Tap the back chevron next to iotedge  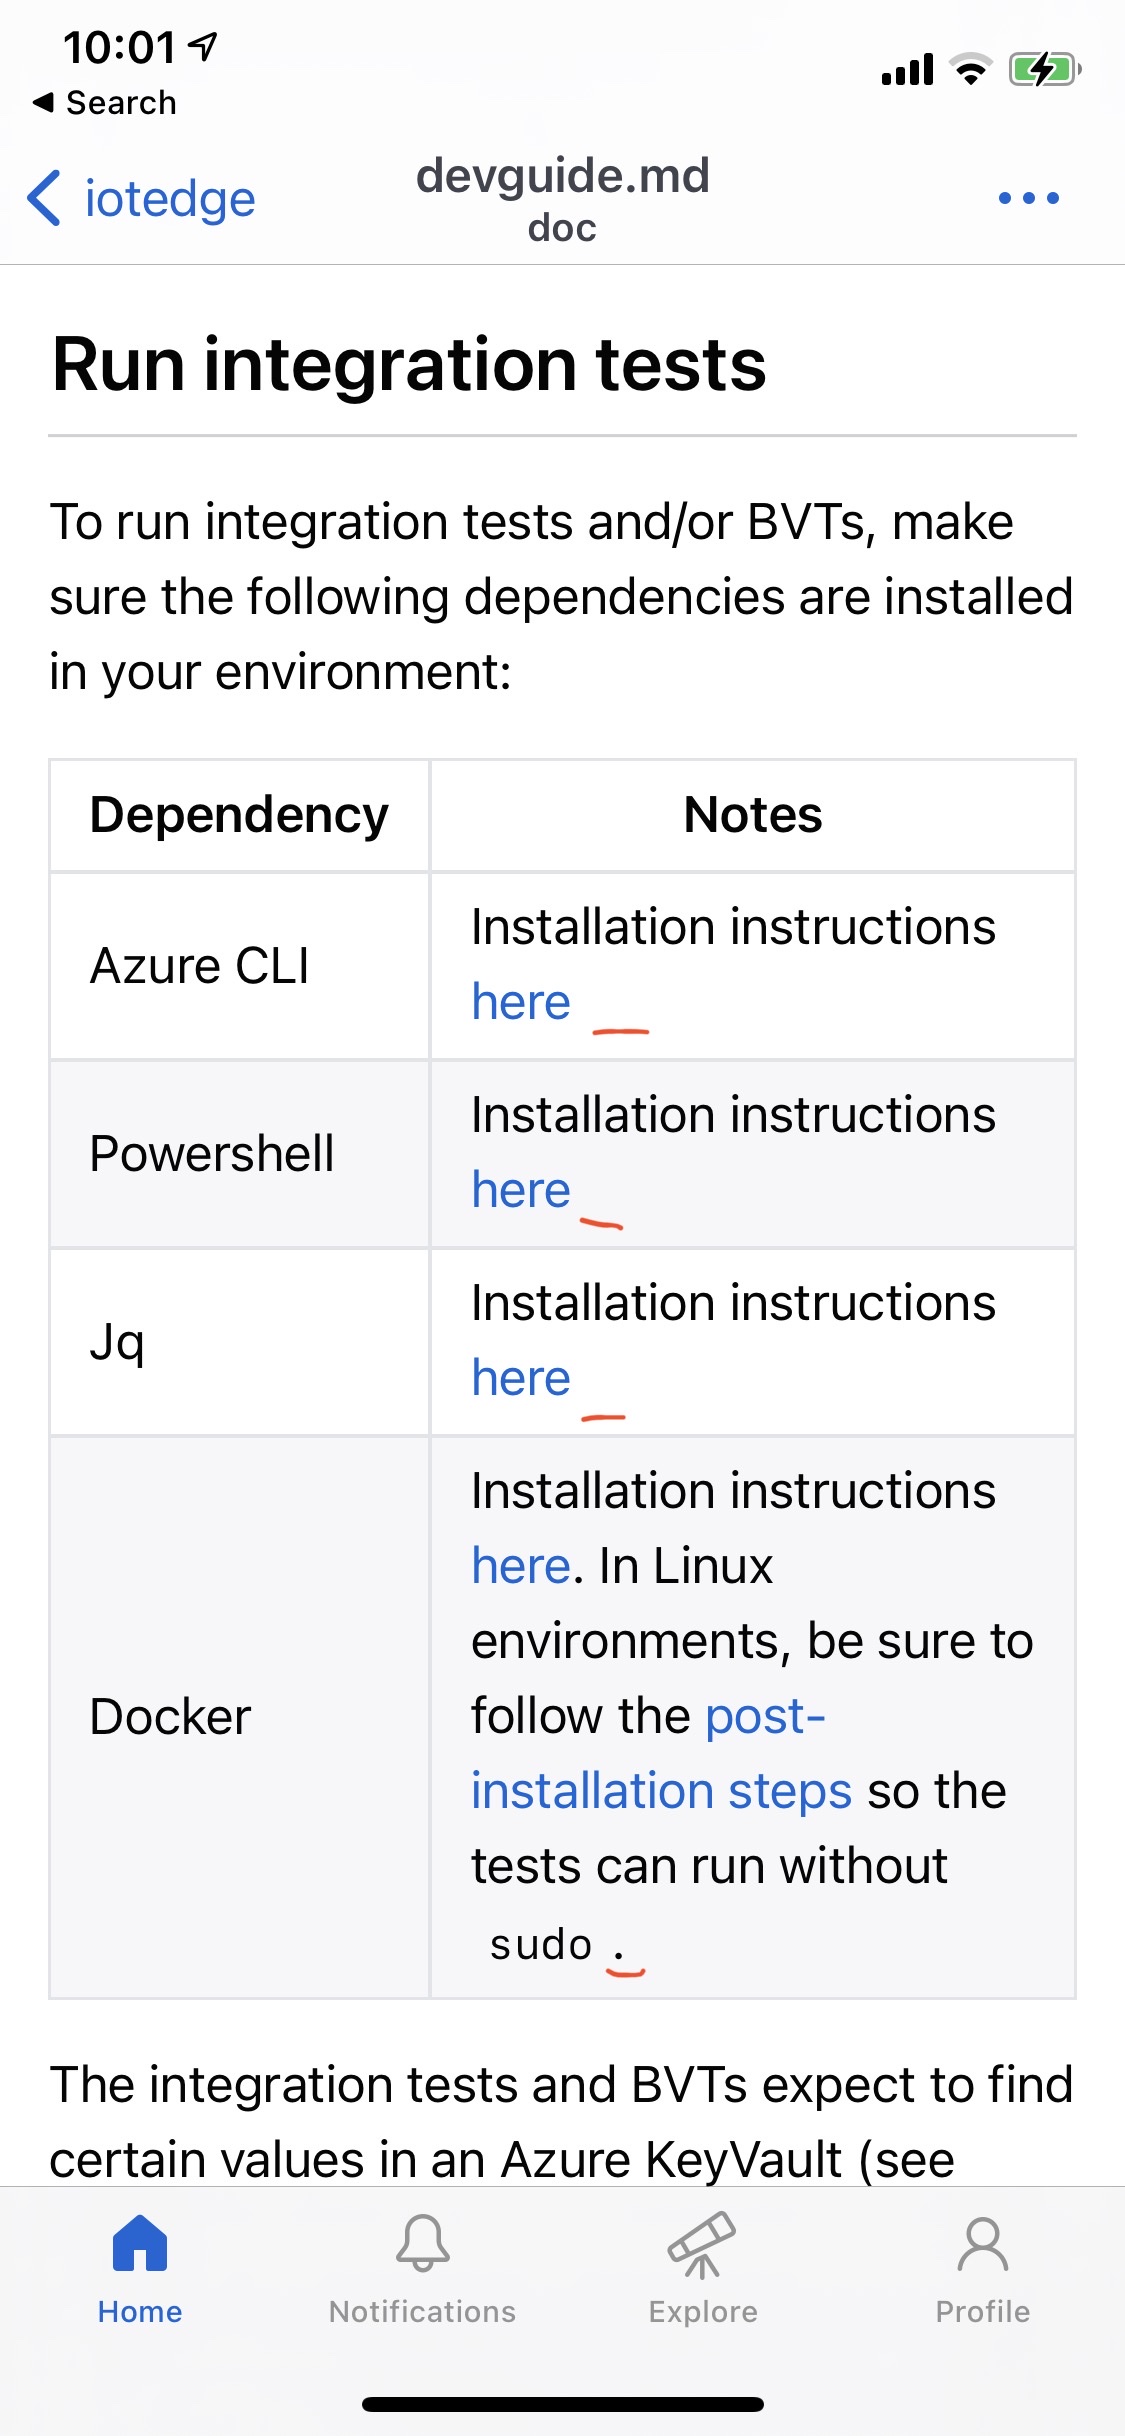[x=44, y=197]
